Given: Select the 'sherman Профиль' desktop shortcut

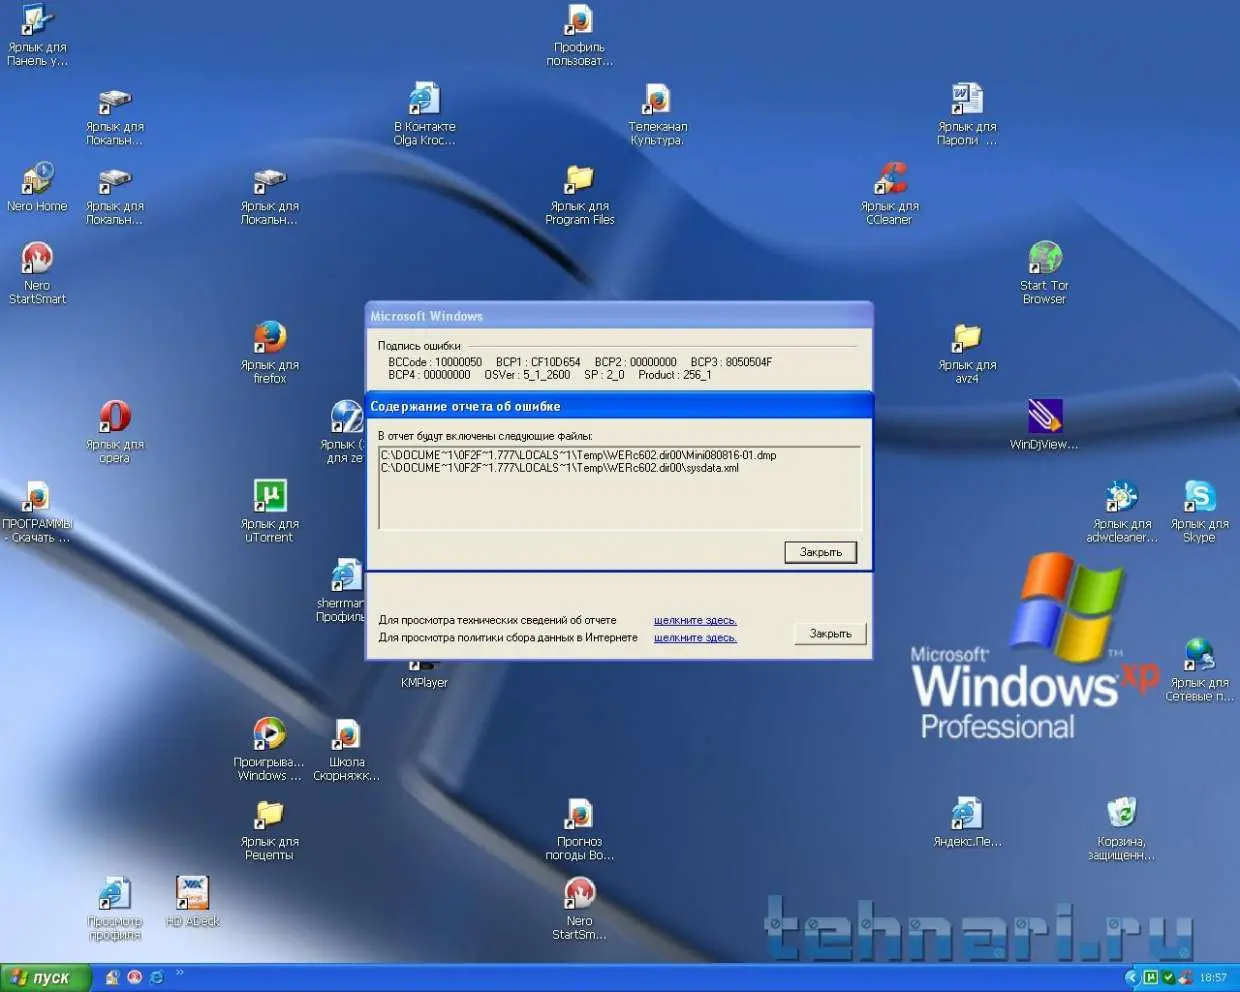Looking at the screenshot, I should click(343, 590).
